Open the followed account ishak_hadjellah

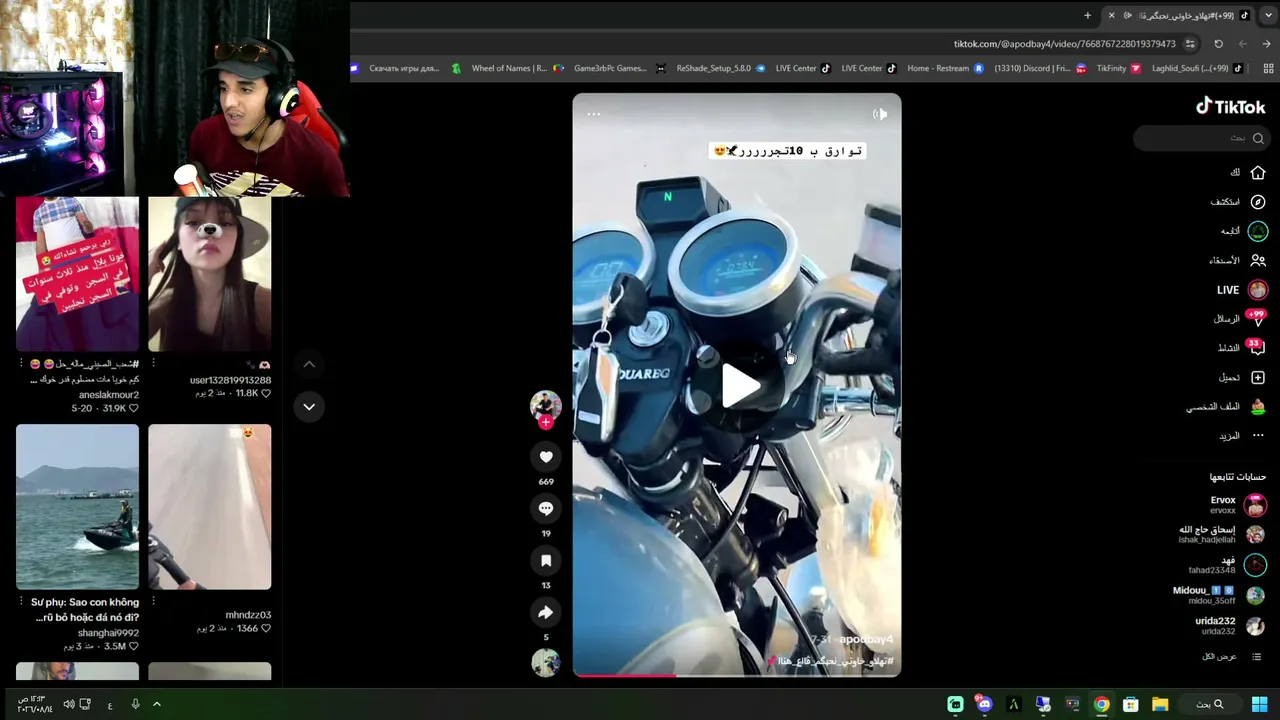tap(1222, 534)
